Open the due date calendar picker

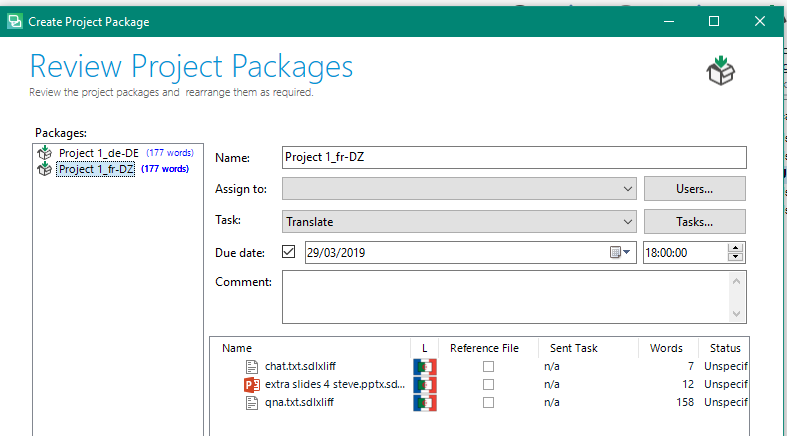(620, 252)
